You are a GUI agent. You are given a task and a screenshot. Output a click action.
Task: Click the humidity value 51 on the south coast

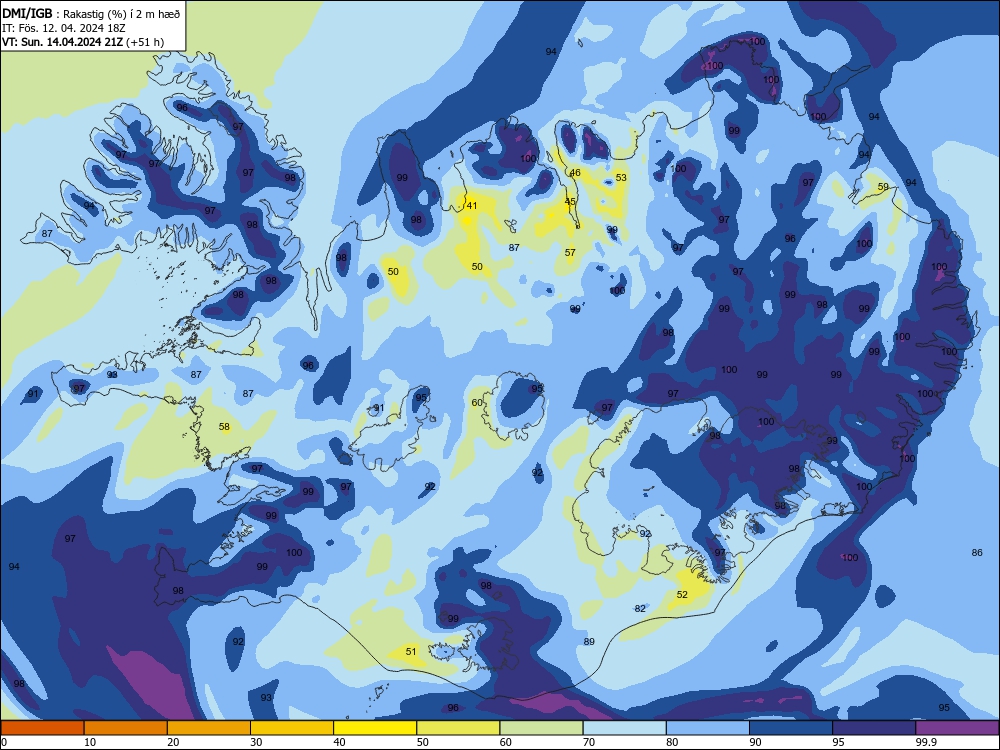point(411,652)
